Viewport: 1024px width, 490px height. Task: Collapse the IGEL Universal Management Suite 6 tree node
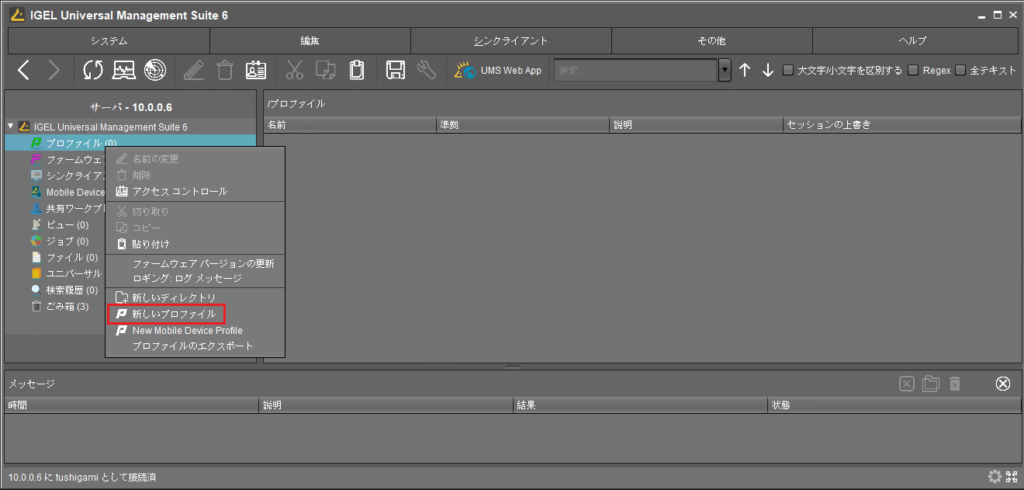coord(10,125)
